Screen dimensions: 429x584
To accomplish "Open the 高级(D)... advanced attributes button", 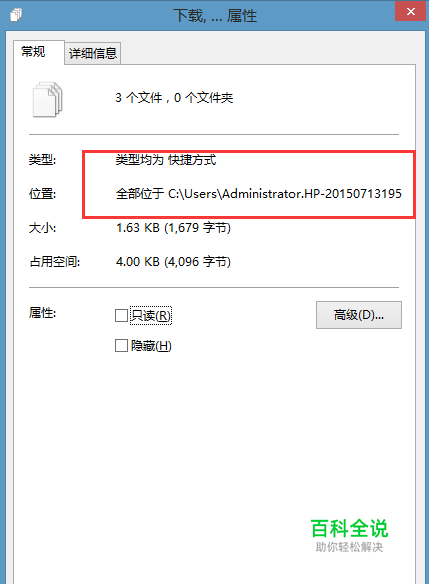I will [x=359, y=315].
